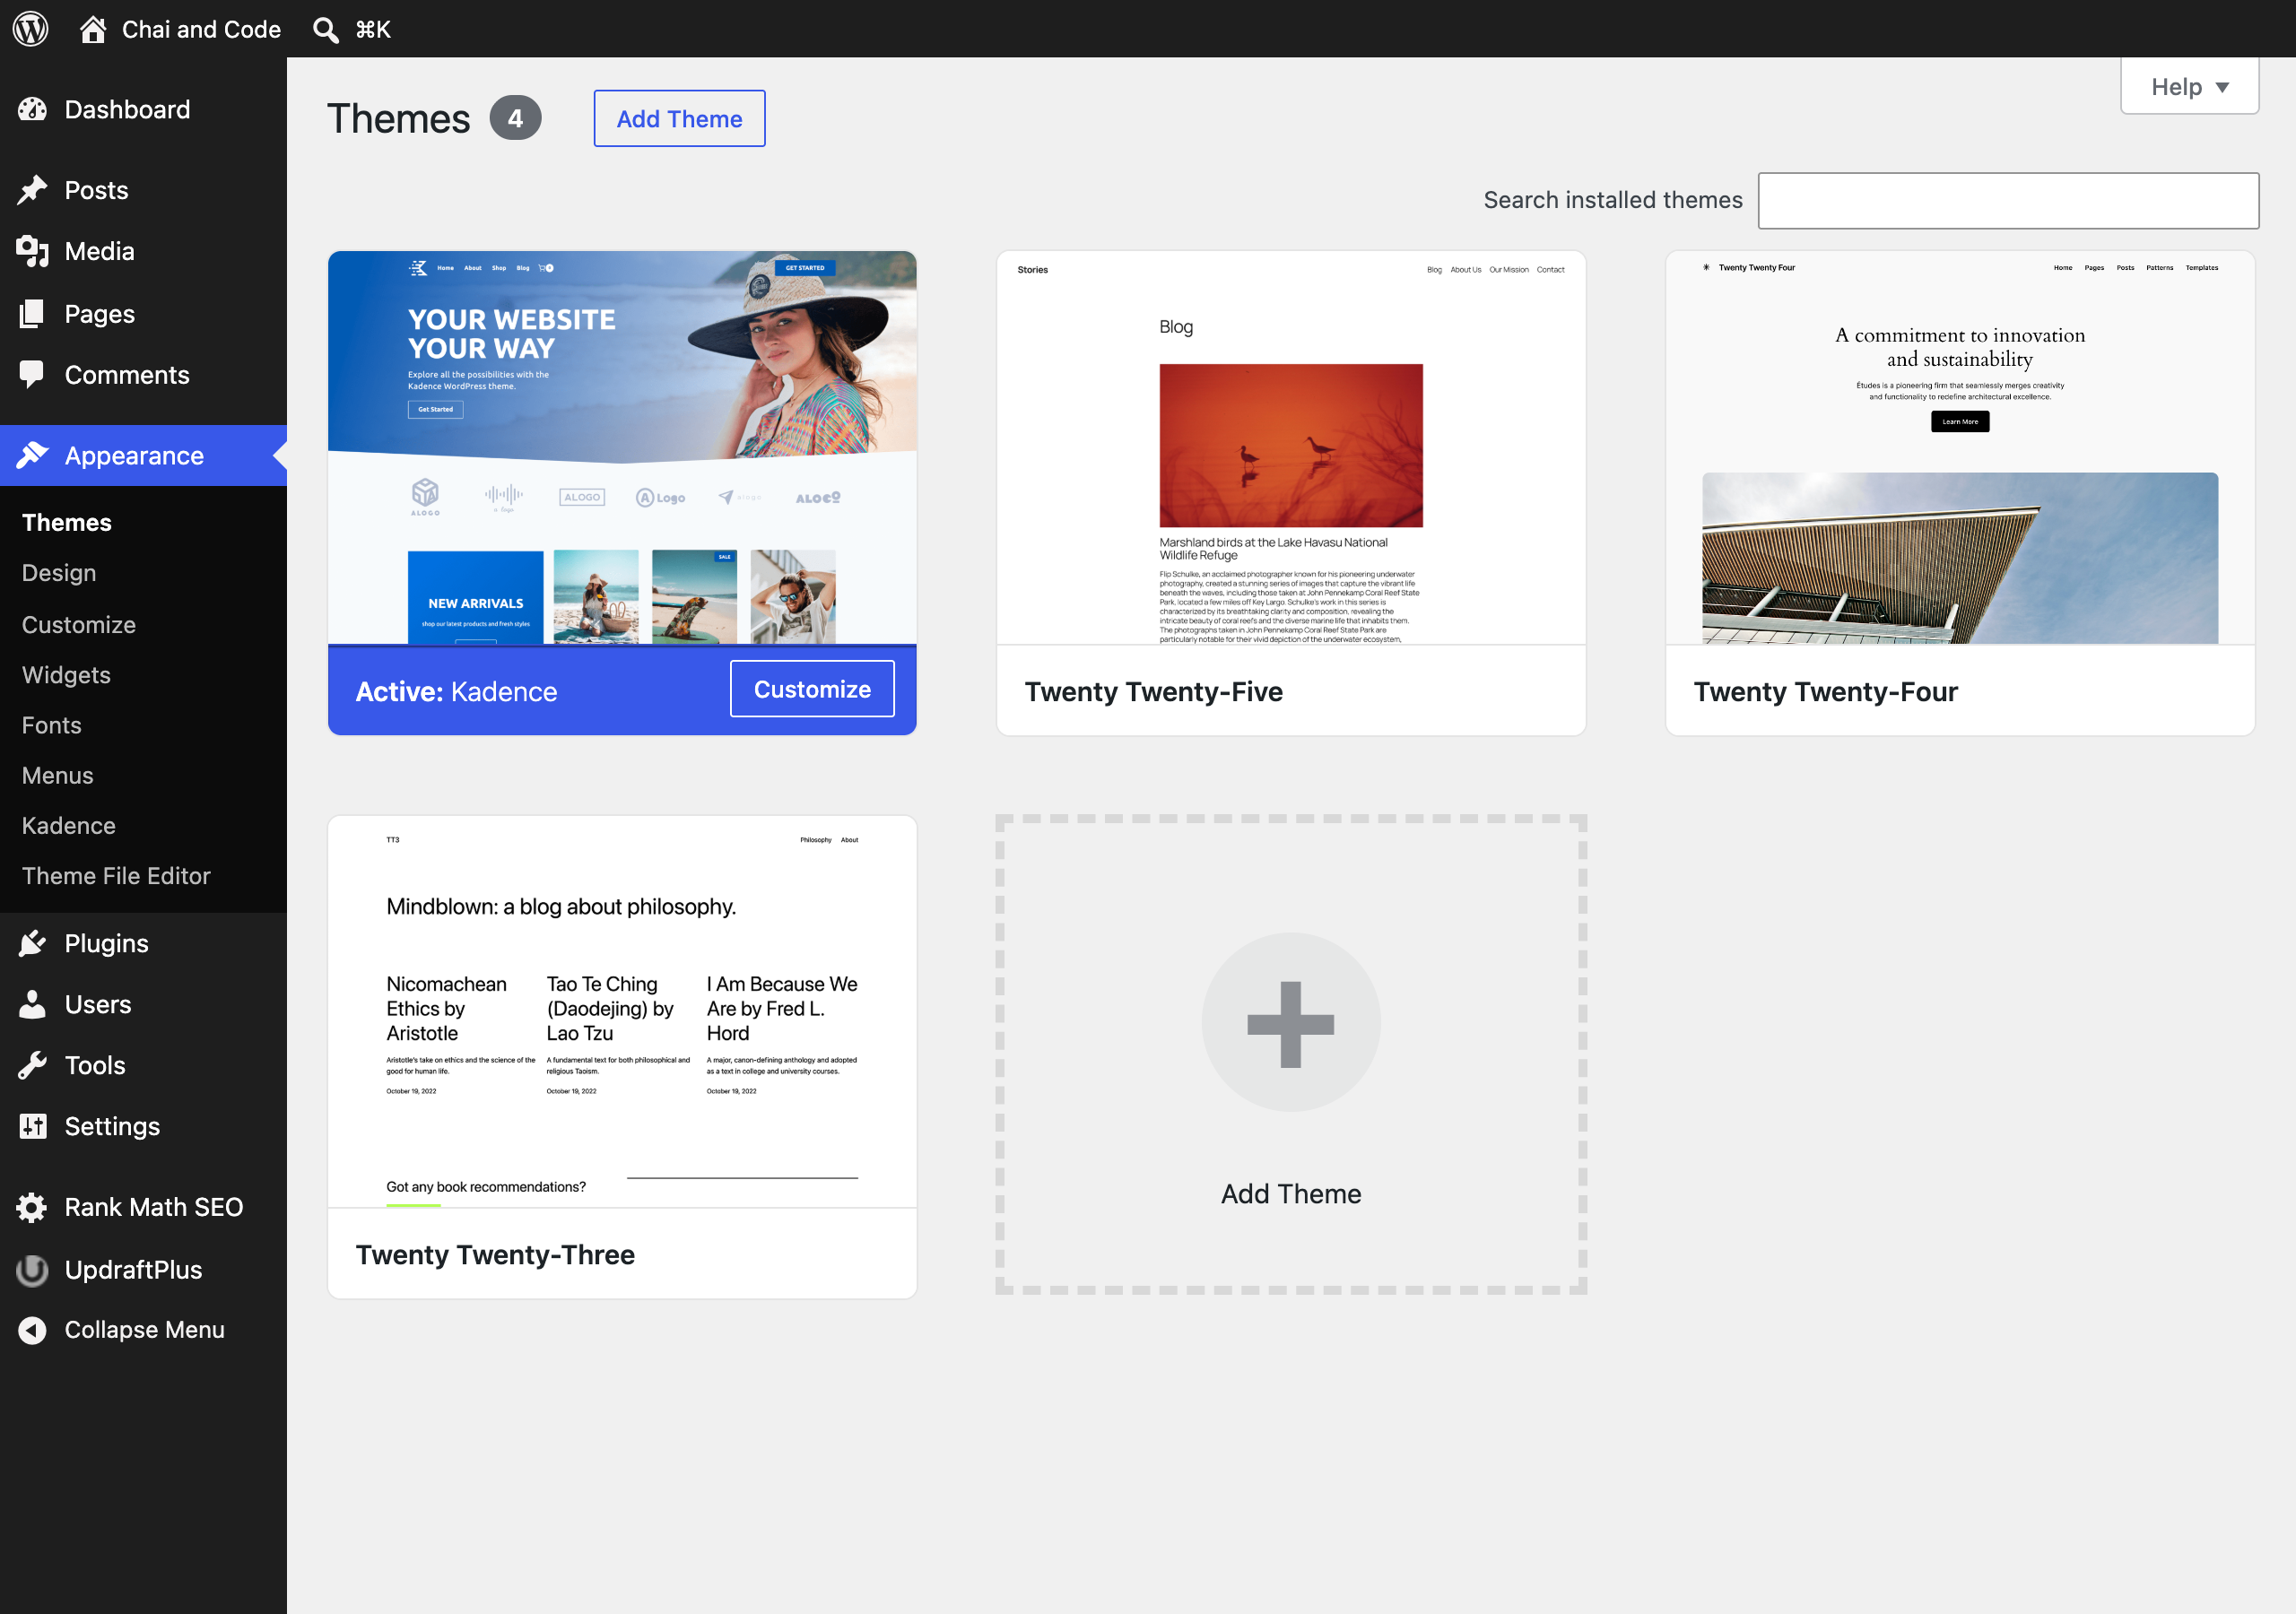The width and height of the screenshot is (2296, 1614).
Task: Click the Comments bubble icon
Action: click(x=32, y=374)
